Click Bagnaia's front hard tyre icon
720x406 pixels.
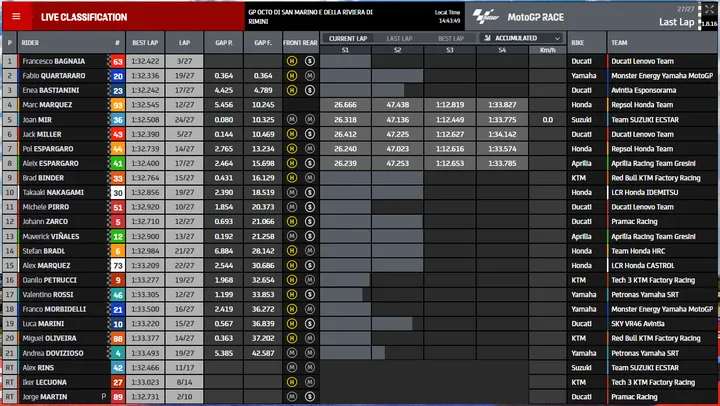(292, 61)
